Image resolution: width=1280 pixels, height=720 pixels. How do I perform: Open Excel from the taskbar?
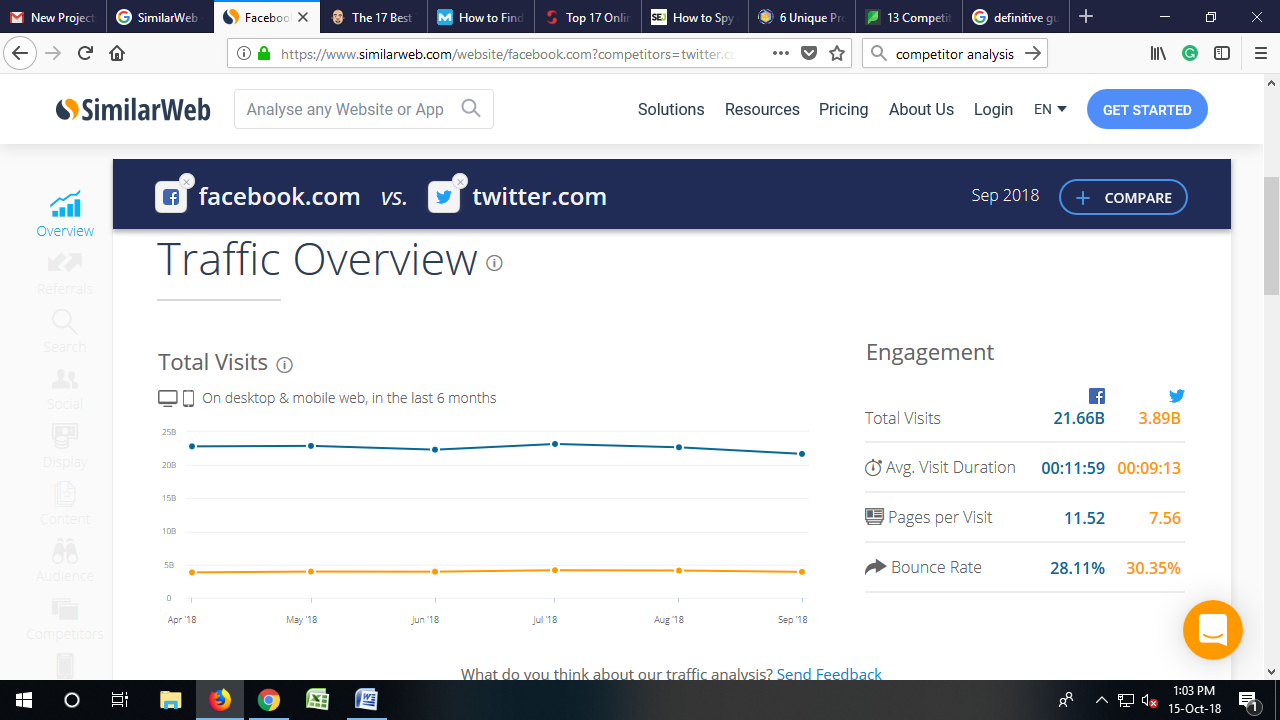pyautogui.click(x=317, y=700)
